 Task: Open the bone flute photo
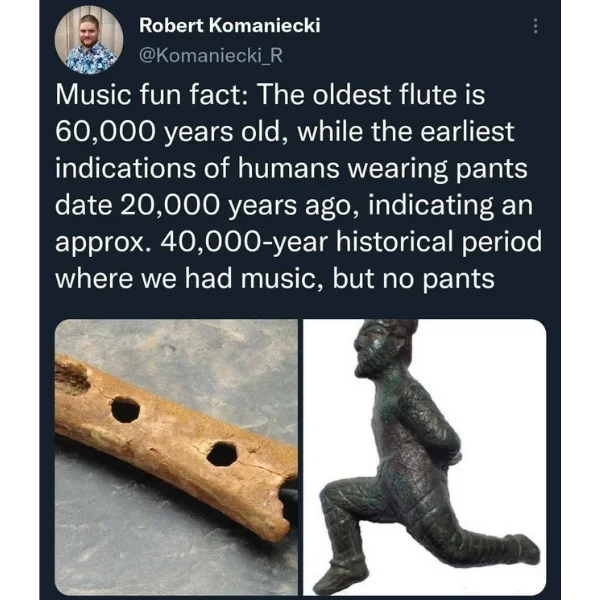(176, 457)
